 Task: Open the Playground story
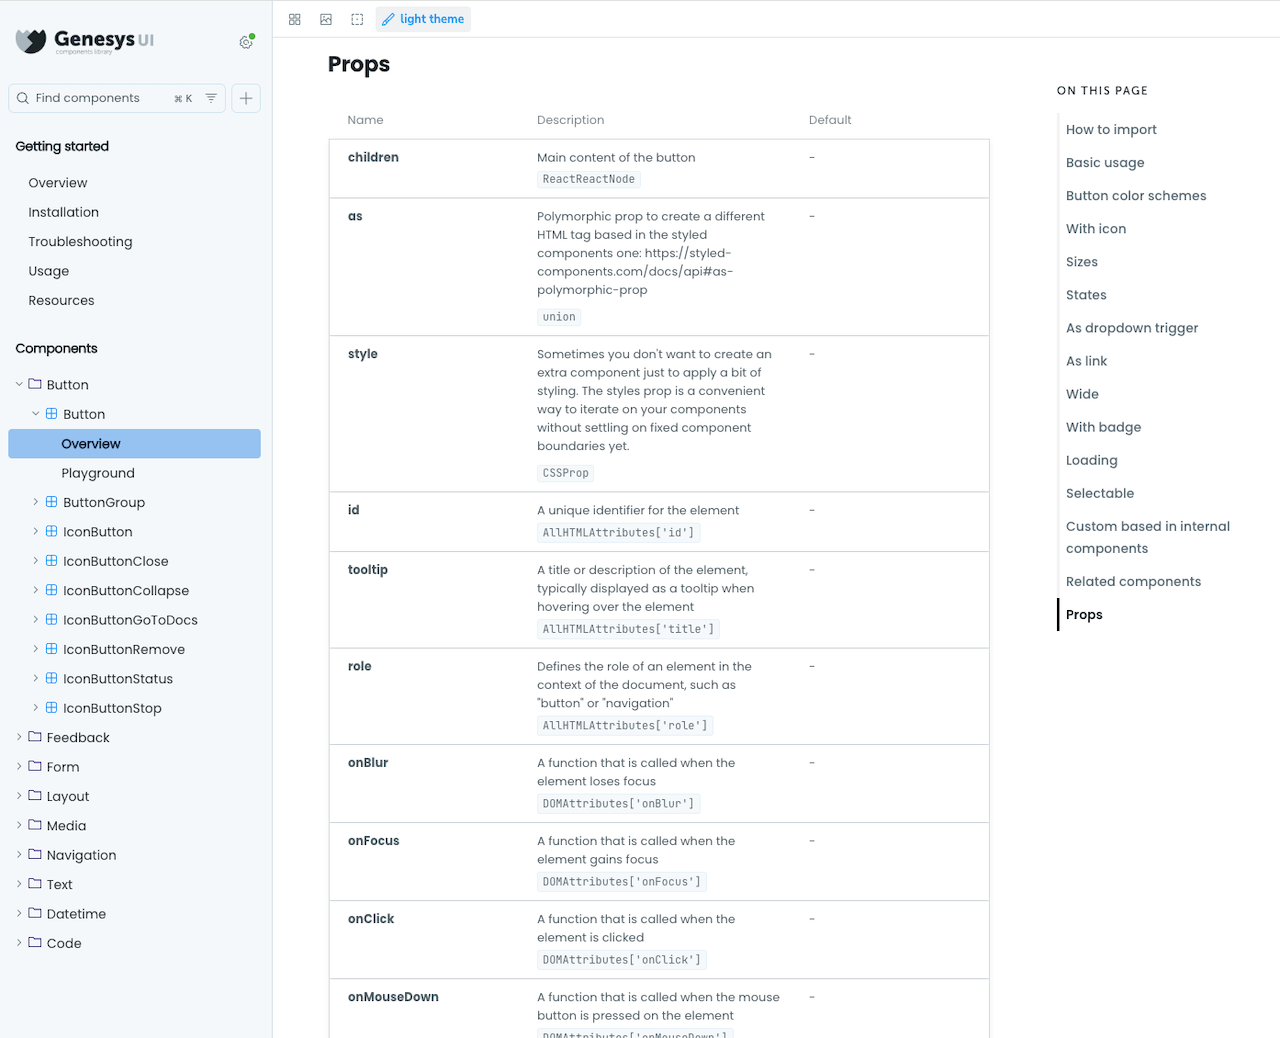click(98, 473)
